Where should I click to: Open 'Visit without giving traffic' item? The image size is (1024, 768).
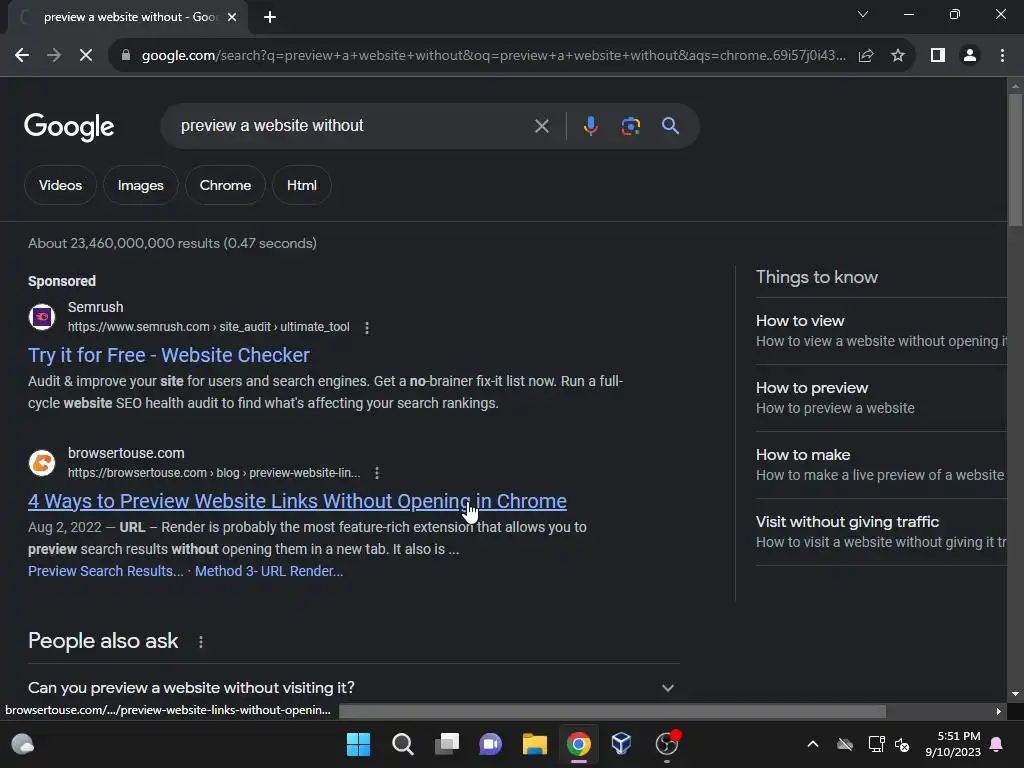click(x=881, y=532)
